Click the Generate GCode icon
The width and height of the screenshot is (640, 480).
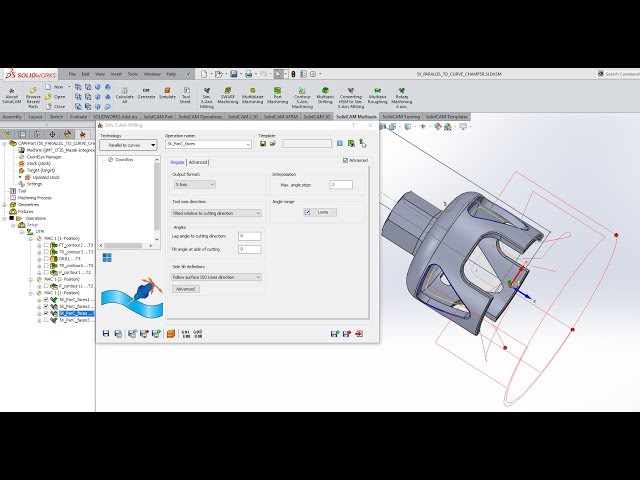pyautogui.click(x=146, y=93)
